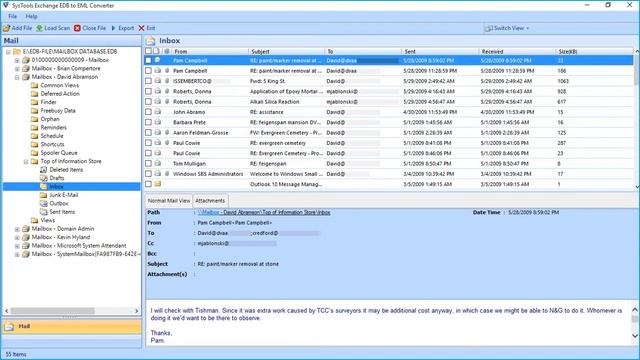Click the folder tree scroll right arrow
This screenshot has height=360, width=640.
click(137, 311)
